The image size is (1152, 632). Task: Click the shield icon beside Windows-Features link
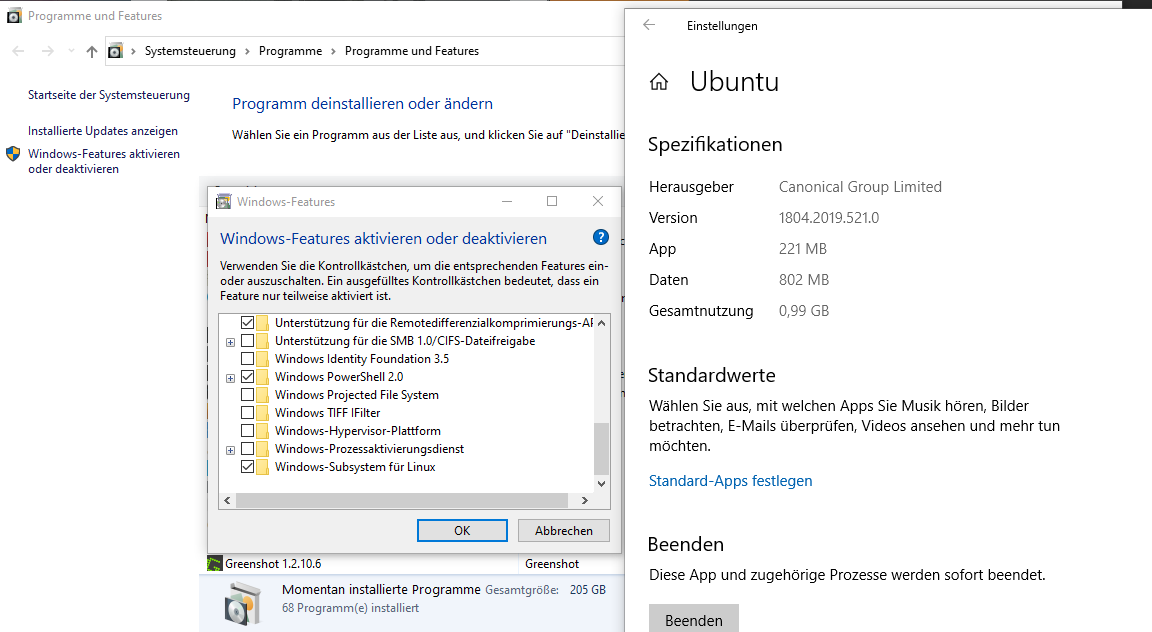coord(12,154)
